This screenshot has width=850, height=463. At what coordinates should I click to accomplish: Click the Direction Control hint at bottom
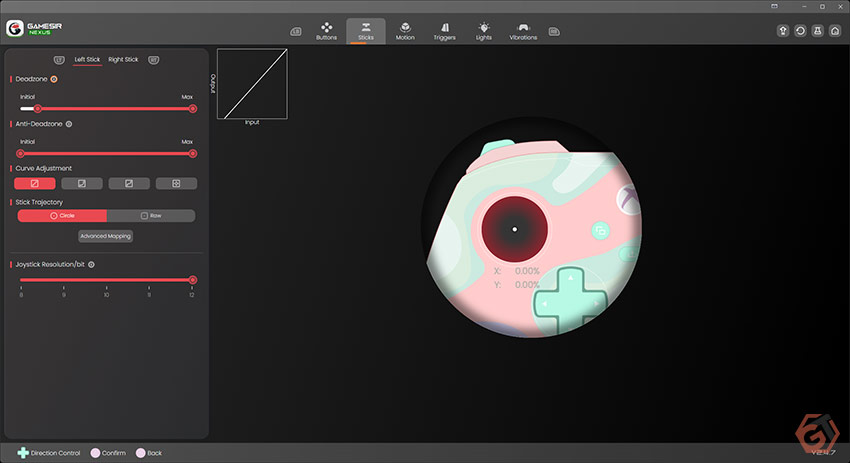[x=49, y=453]
